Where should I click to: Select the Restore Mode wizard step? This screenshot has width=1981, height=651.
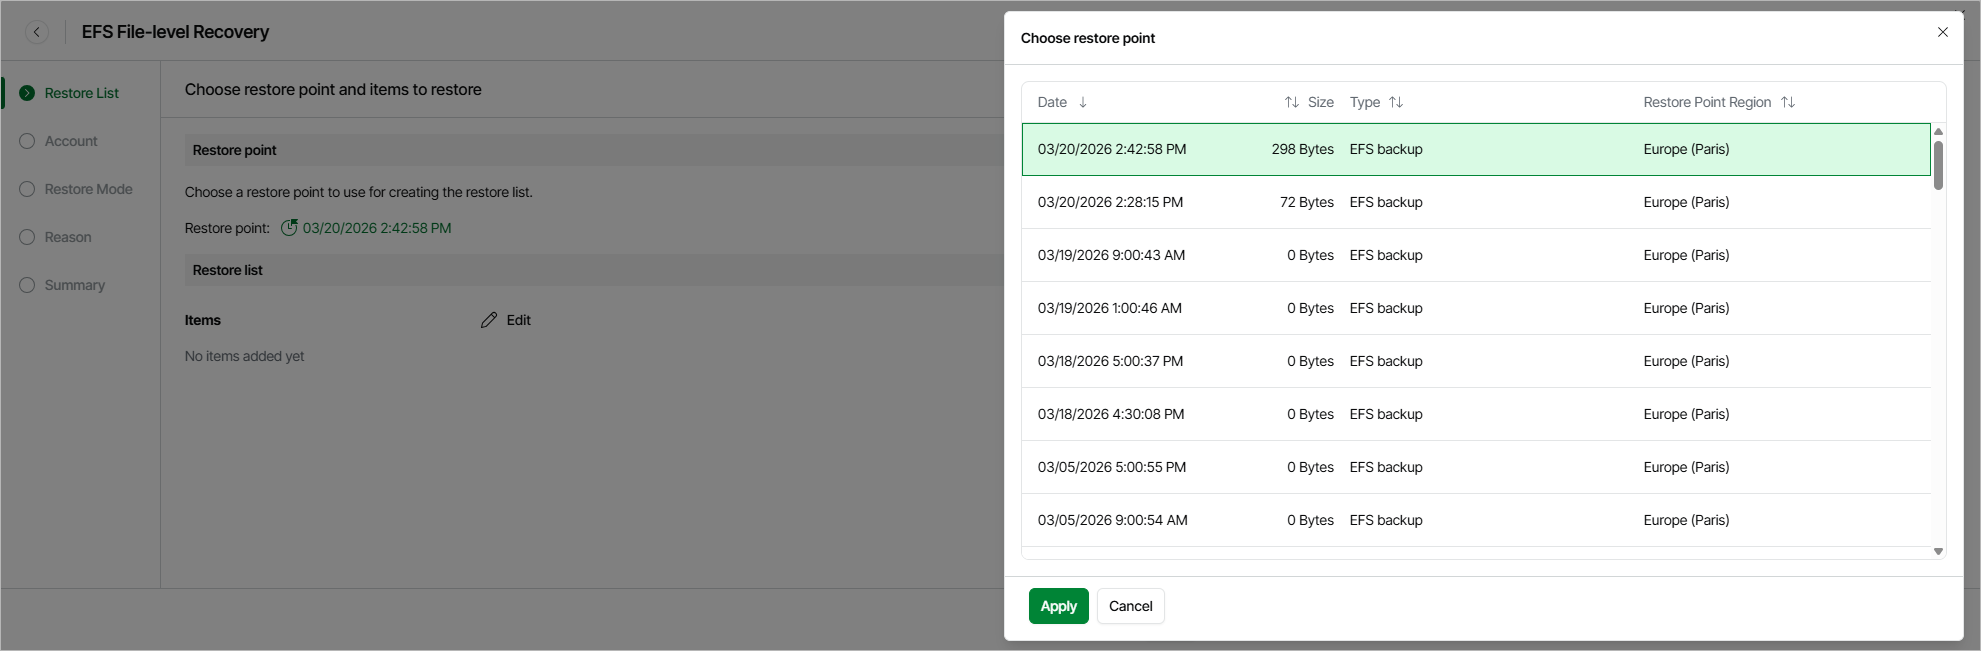coord(88,189)
